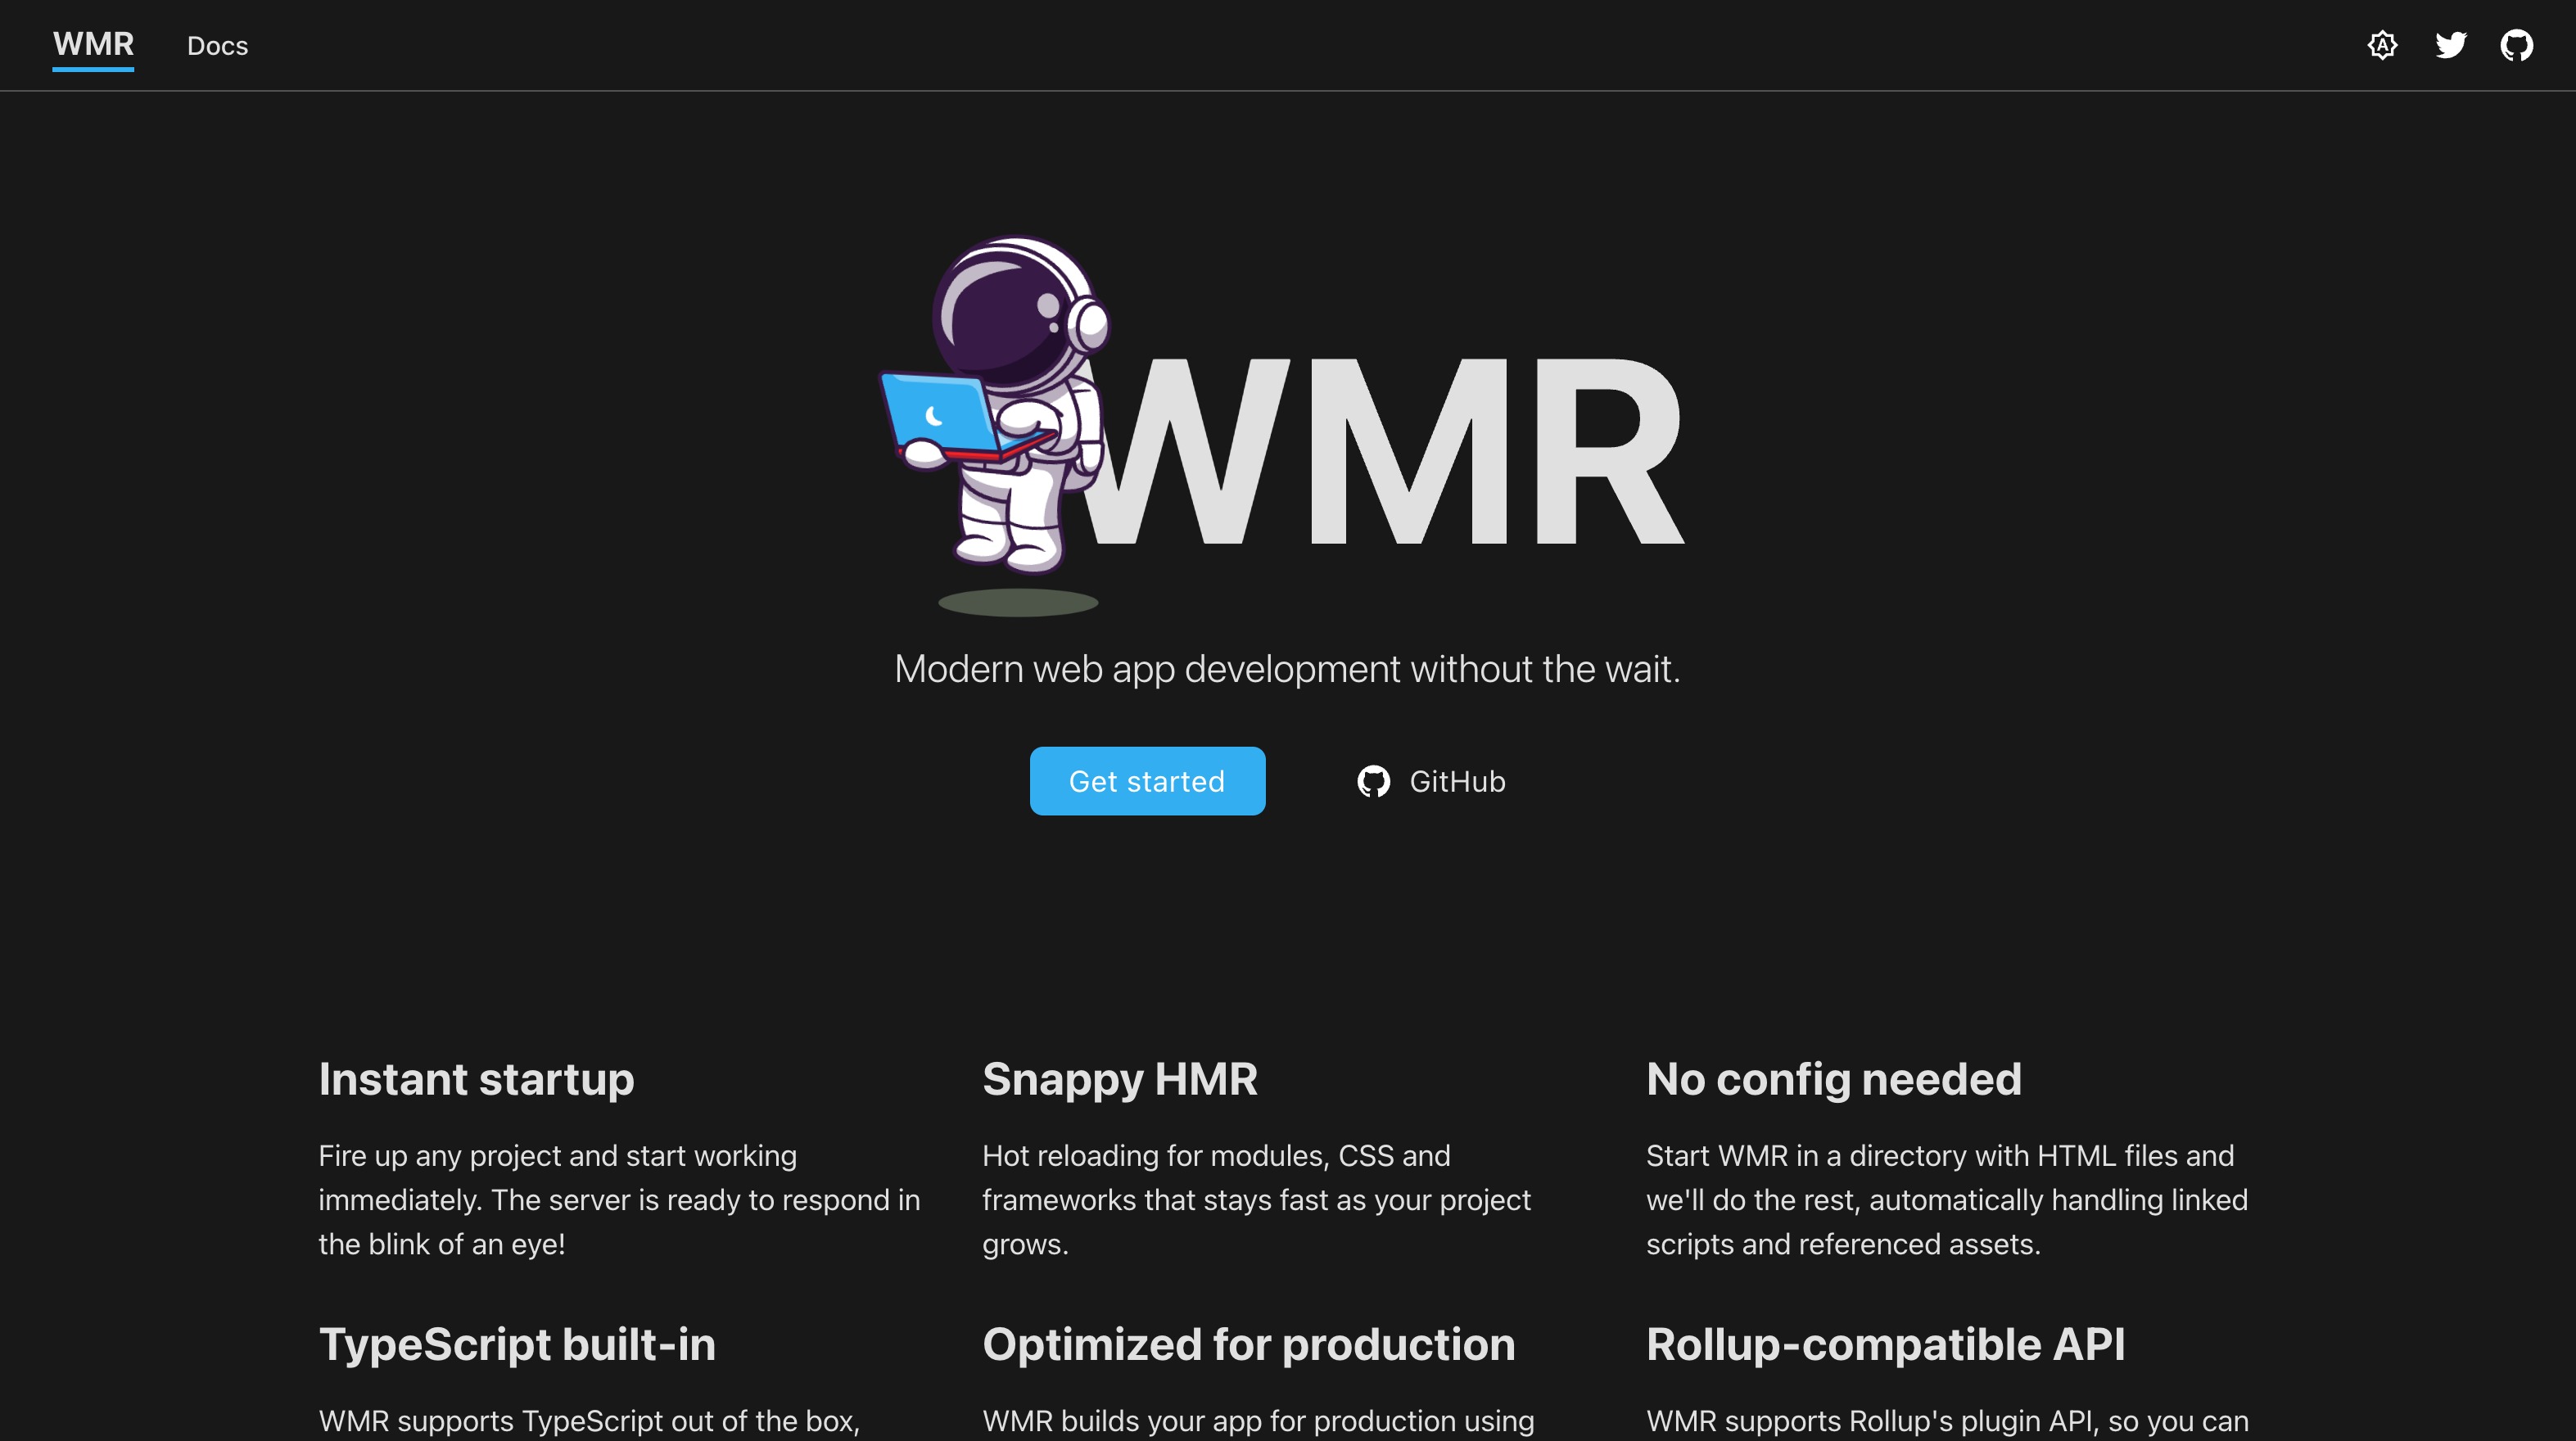Select the Instant startup heading
2576x1441 pixels.
click(476, 1079)
